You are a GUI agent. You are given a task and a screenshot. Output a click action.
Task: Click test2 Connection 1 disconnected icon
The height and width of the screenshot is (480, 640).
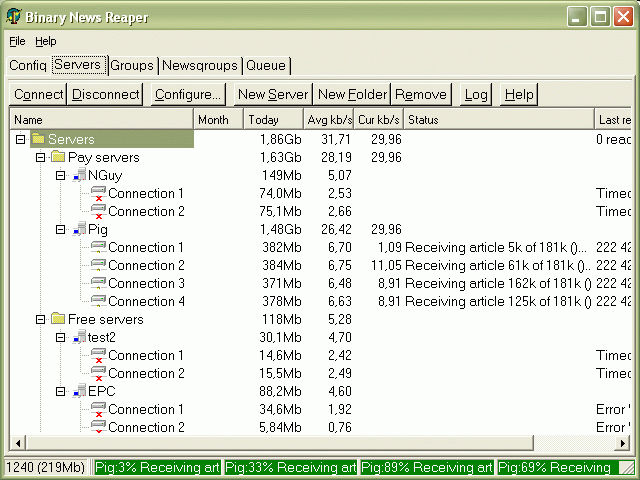click(x=98, y=356)
